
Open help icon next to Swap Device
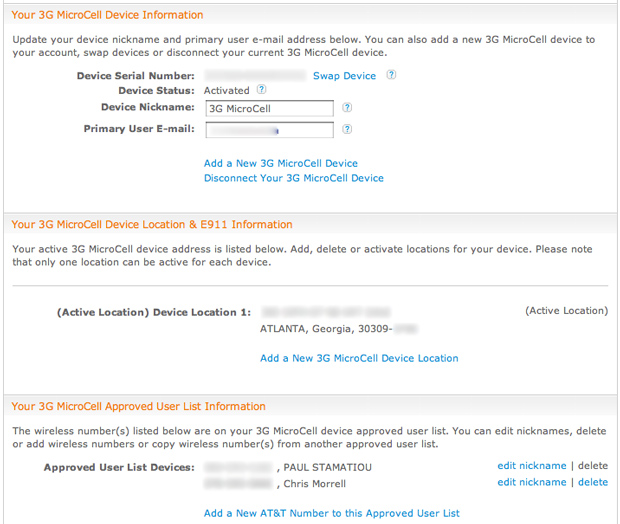391,75
